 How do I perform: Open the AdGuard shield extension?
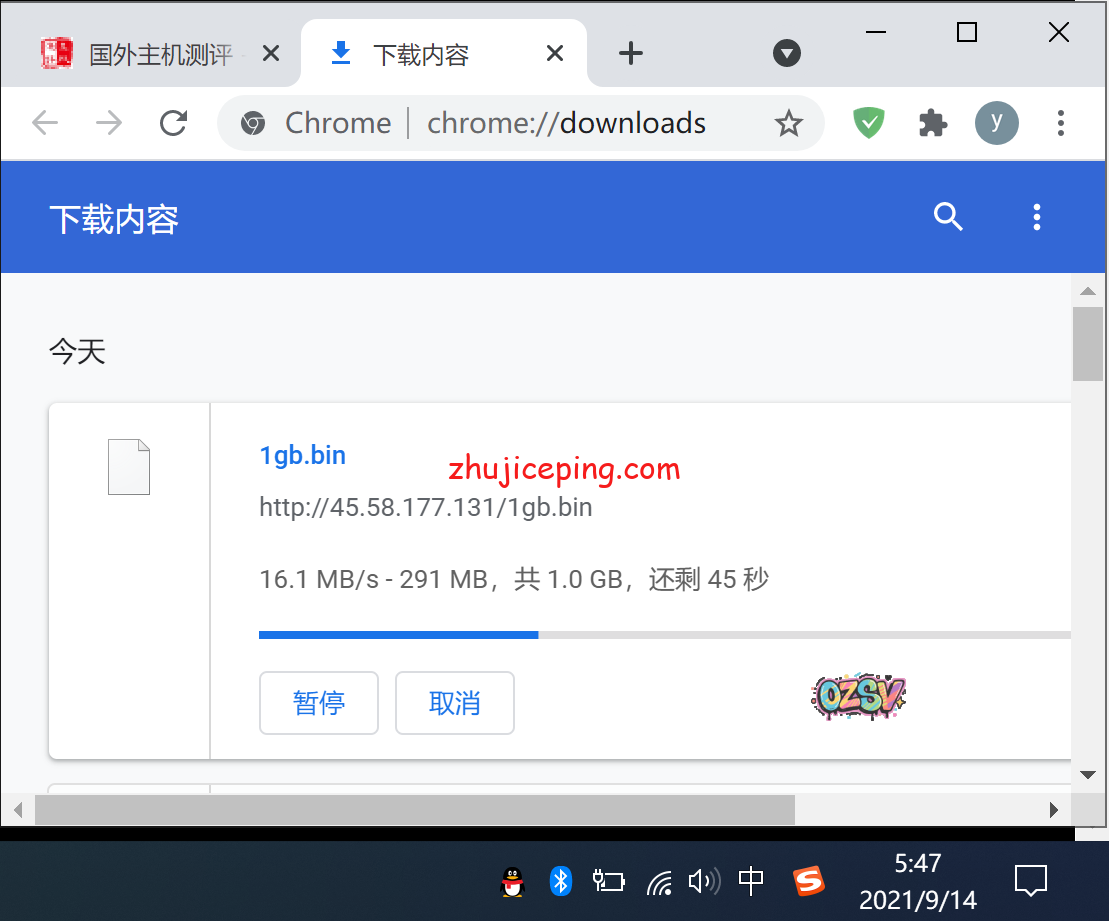point(868,123)
